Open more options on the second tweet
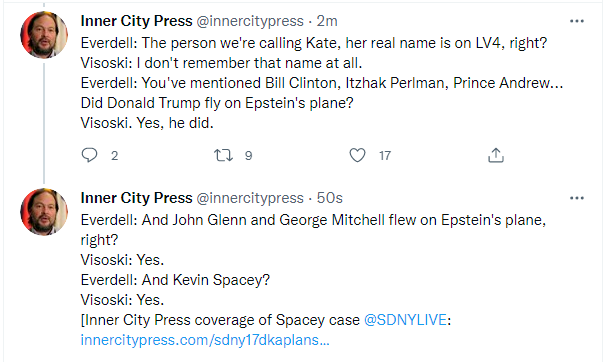Viewport: 608px width, 362px height. 577,198
